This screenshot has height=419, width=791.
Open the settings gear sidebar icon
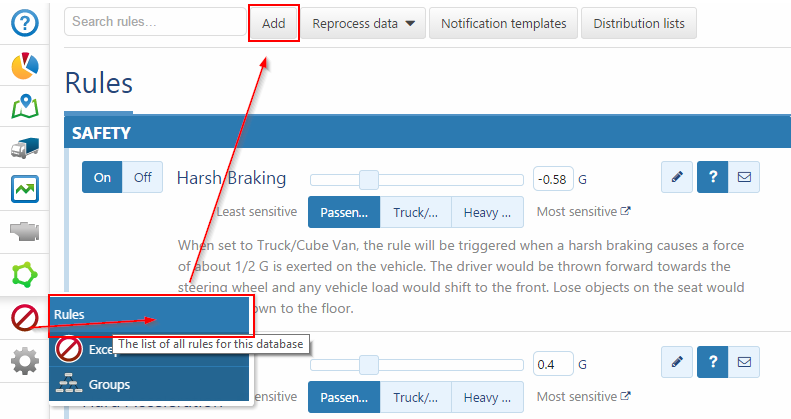pos(24,360)
